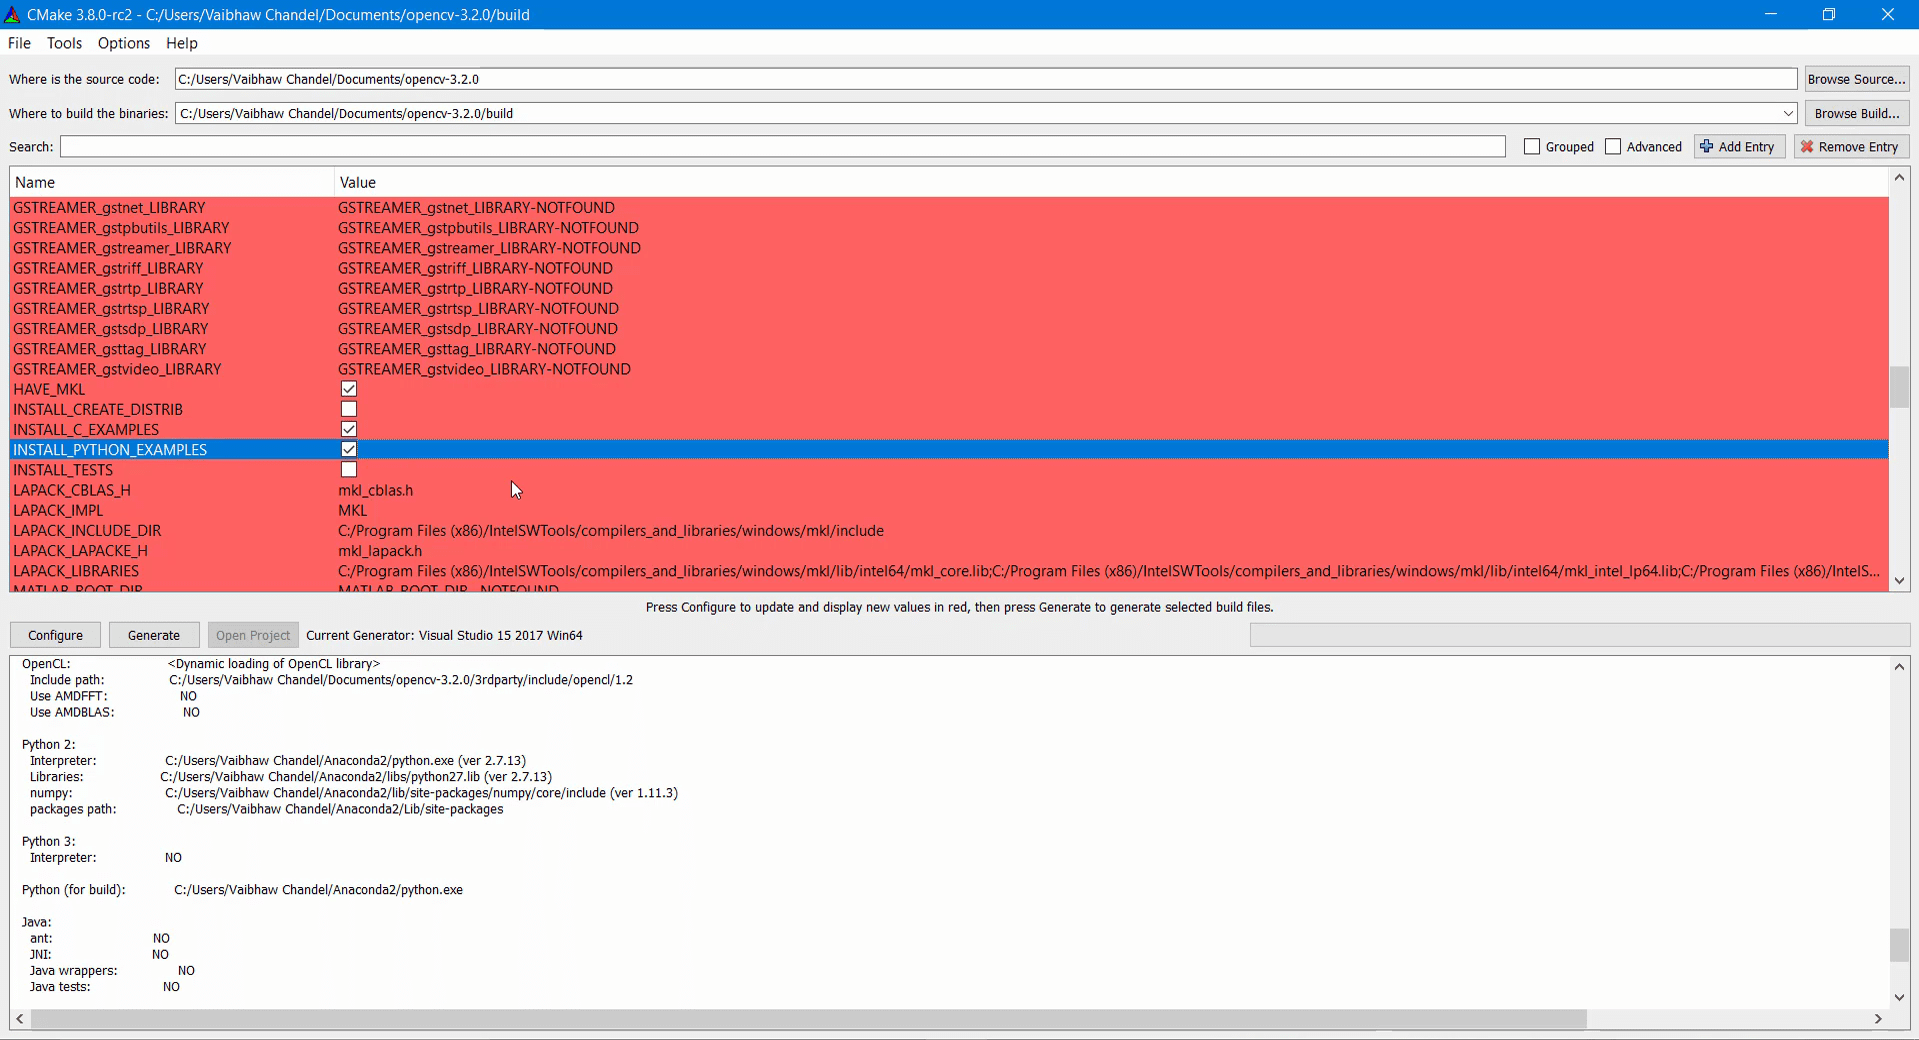Uncheck INSTALL_PYTHON_EXAMPLES
Viewport: 1919px width, 1040px height.
pyautogui.click(x=348, y=449)
